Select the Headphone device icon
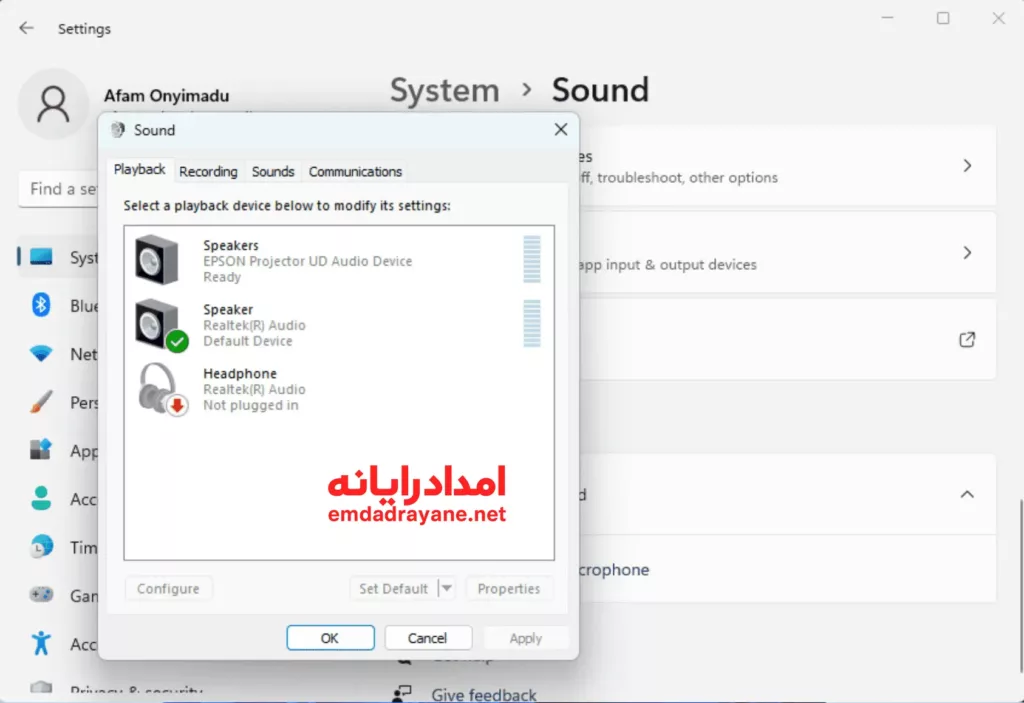The height and width of the screenshot is (703, 1024). pos(159,389)
